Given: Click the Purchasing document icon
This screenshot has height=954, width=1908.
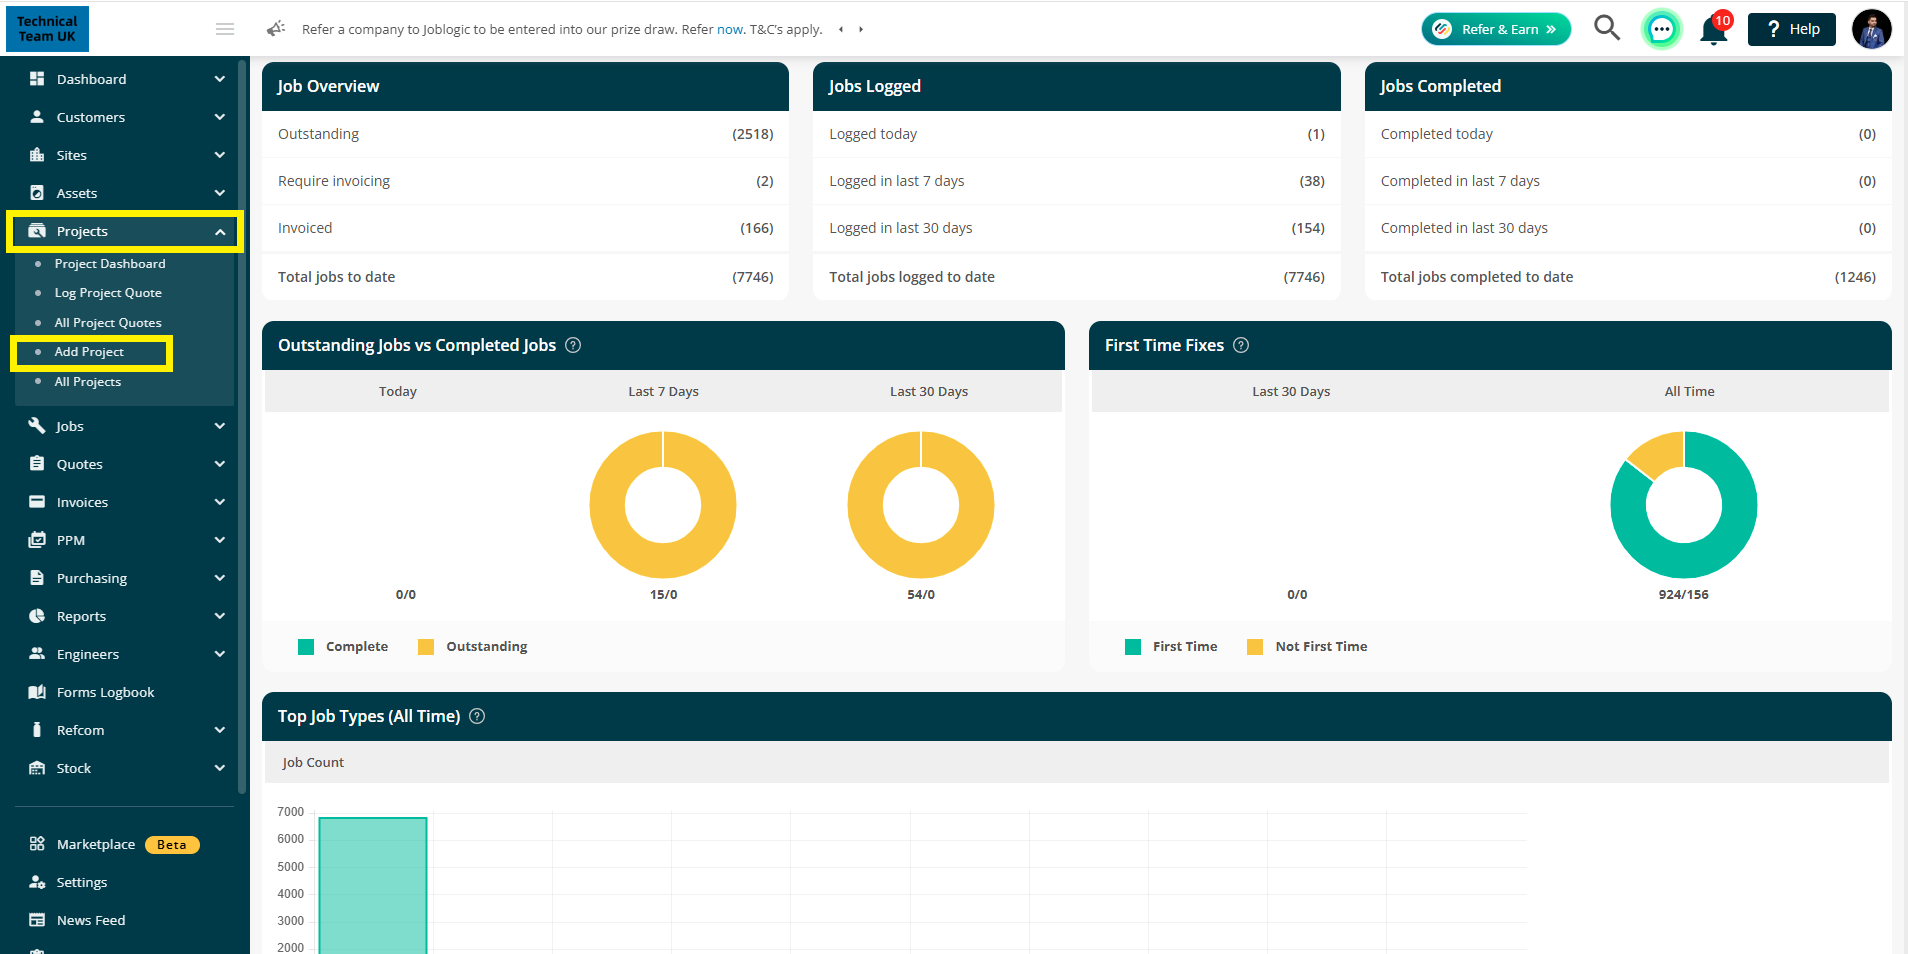Looking at the screenshot, I should click(x=37, y=578).
